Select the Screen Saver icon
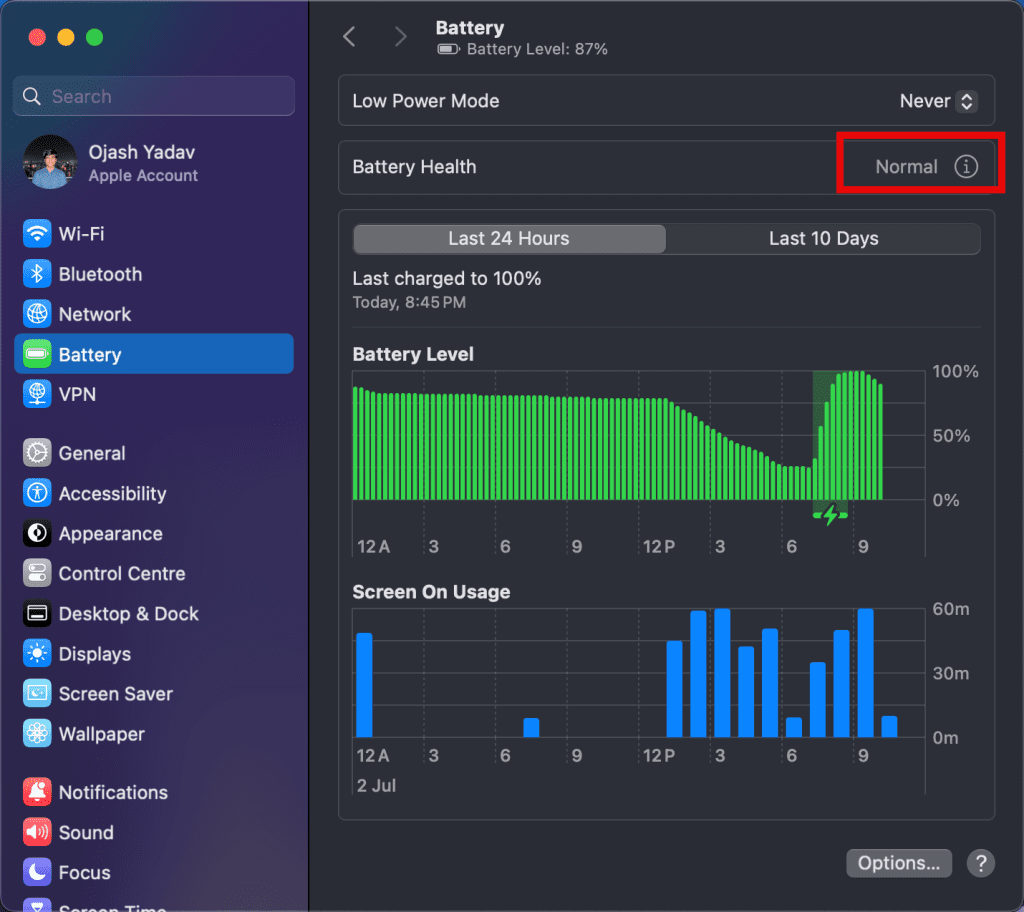Screen dimensions: 1024x912 [x=37, y=694]
